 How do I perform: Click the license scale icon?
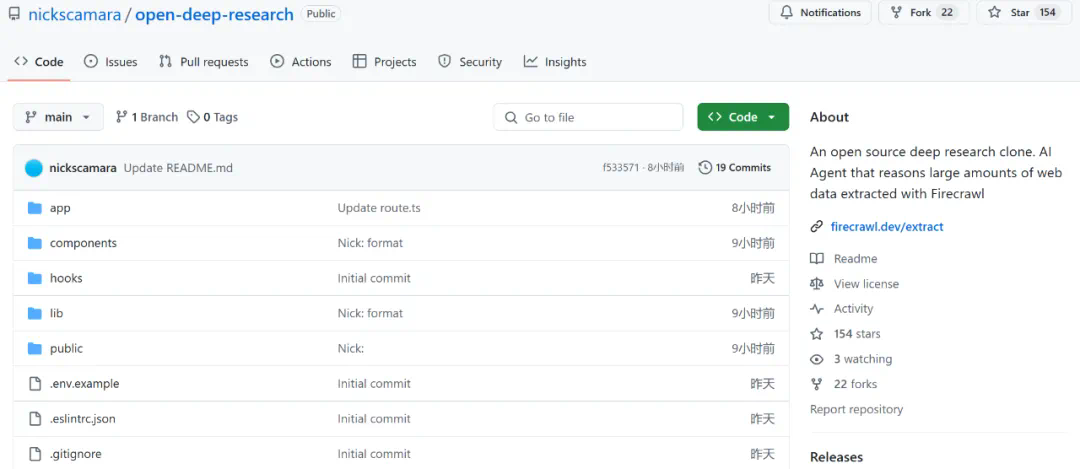(817, 284)
